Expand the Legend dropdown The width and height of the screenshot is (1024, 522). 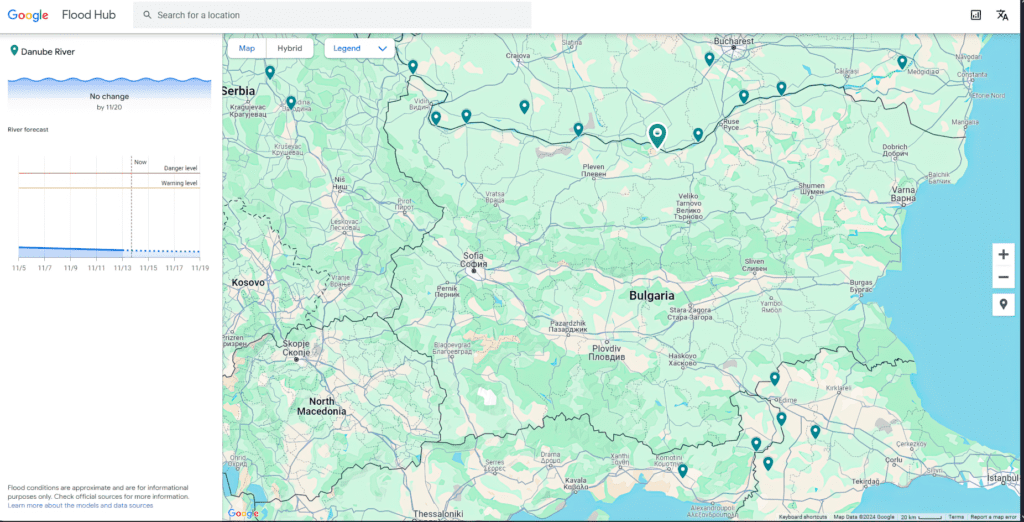360,48
